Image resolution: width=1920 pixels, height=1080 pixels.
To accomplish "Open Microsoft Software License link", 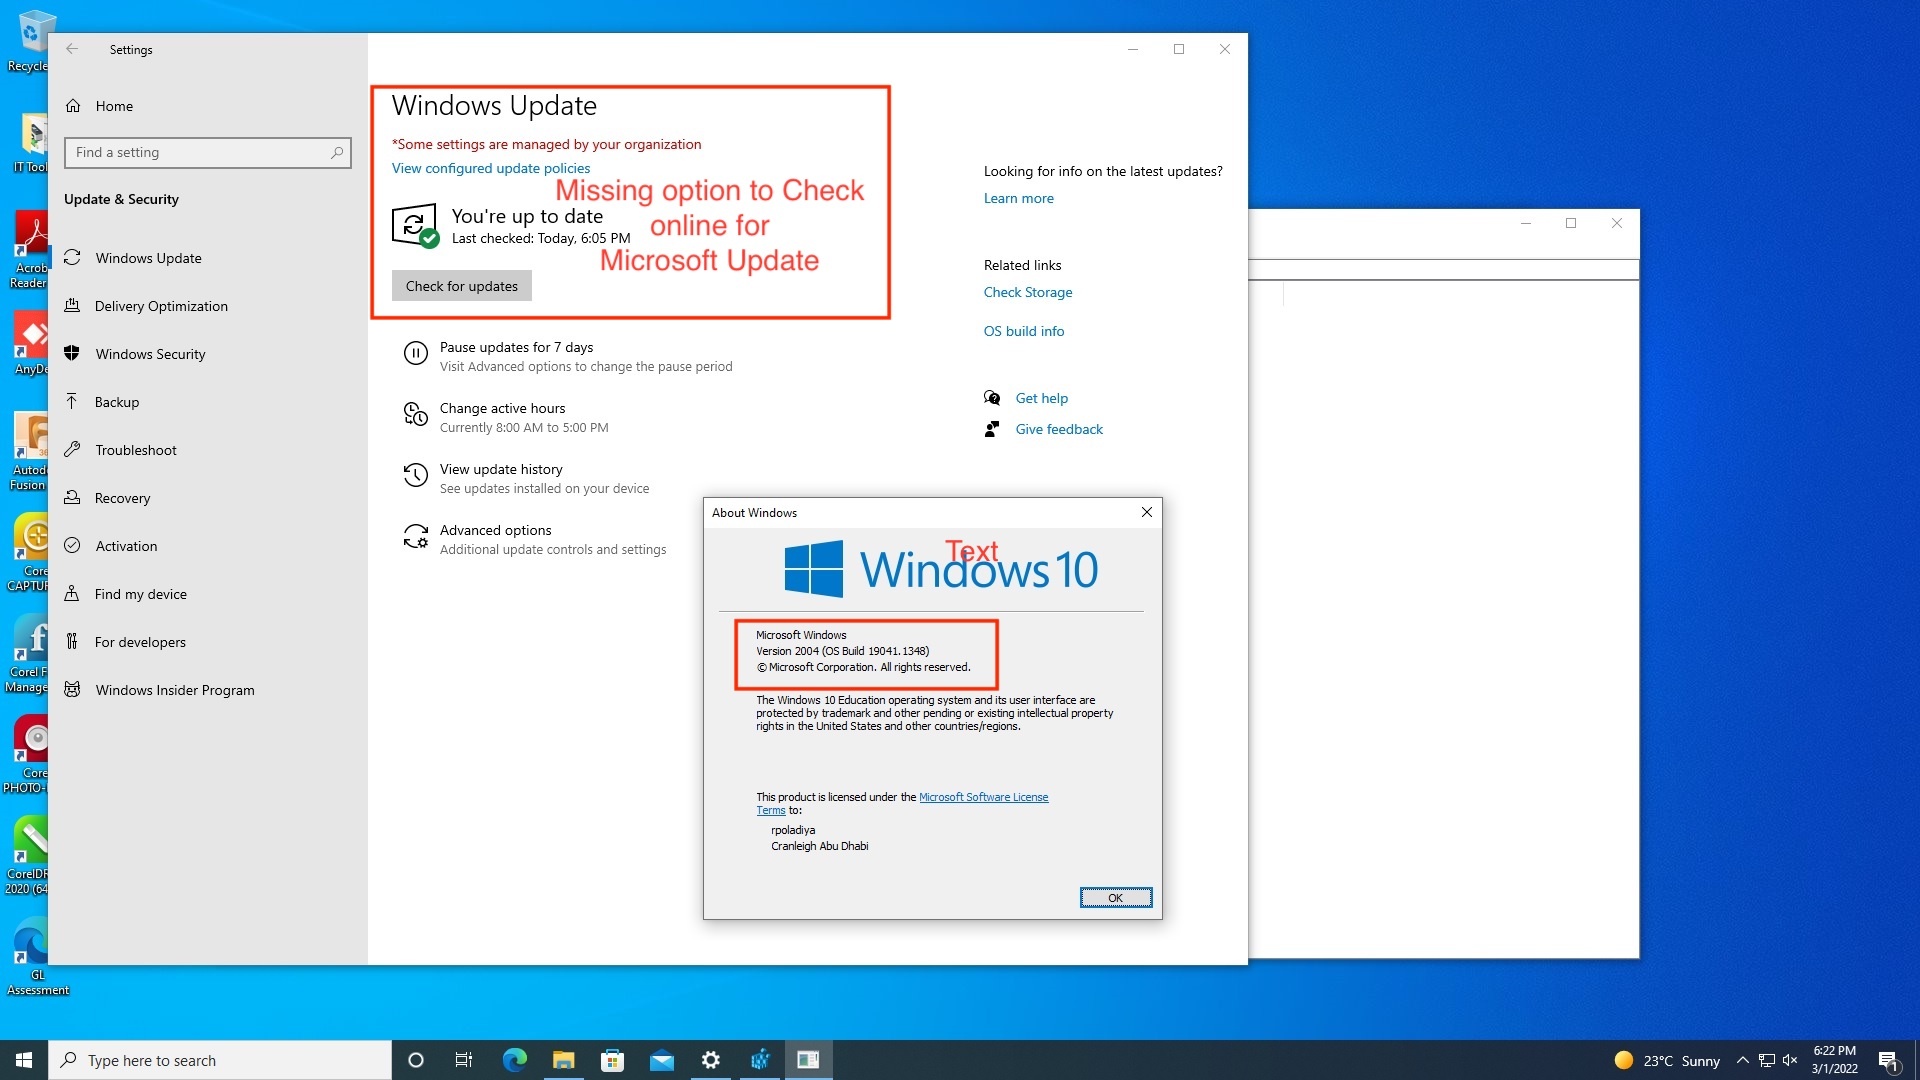I will point(983,797).
